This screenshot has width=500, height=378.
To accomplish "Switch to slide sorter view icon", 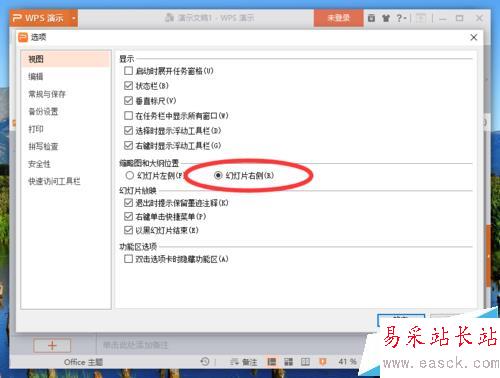I will (288, 362).
